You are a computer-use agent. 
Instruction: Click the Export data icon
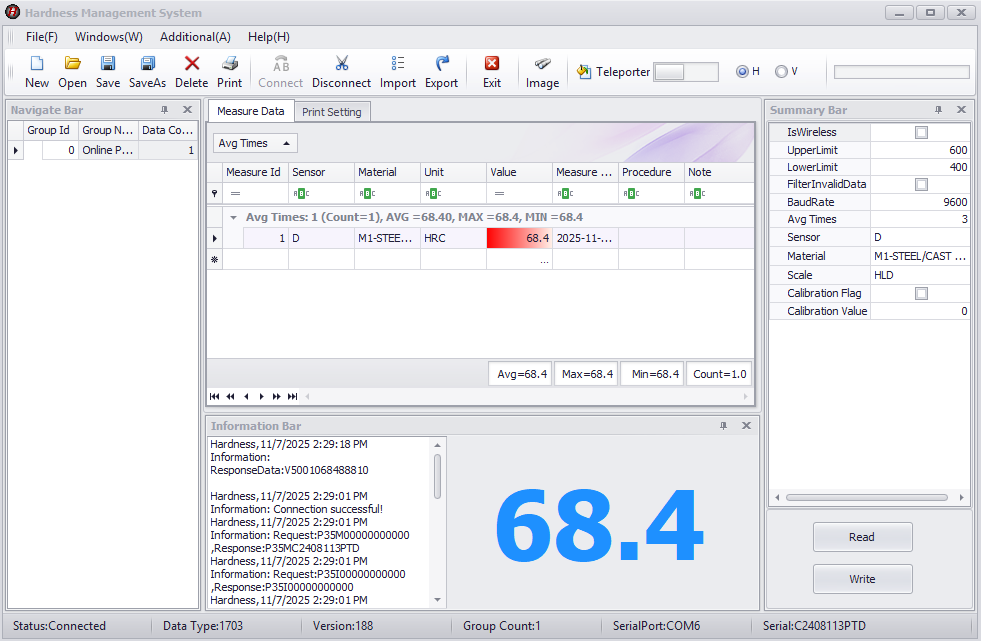[x=441, y=64]
